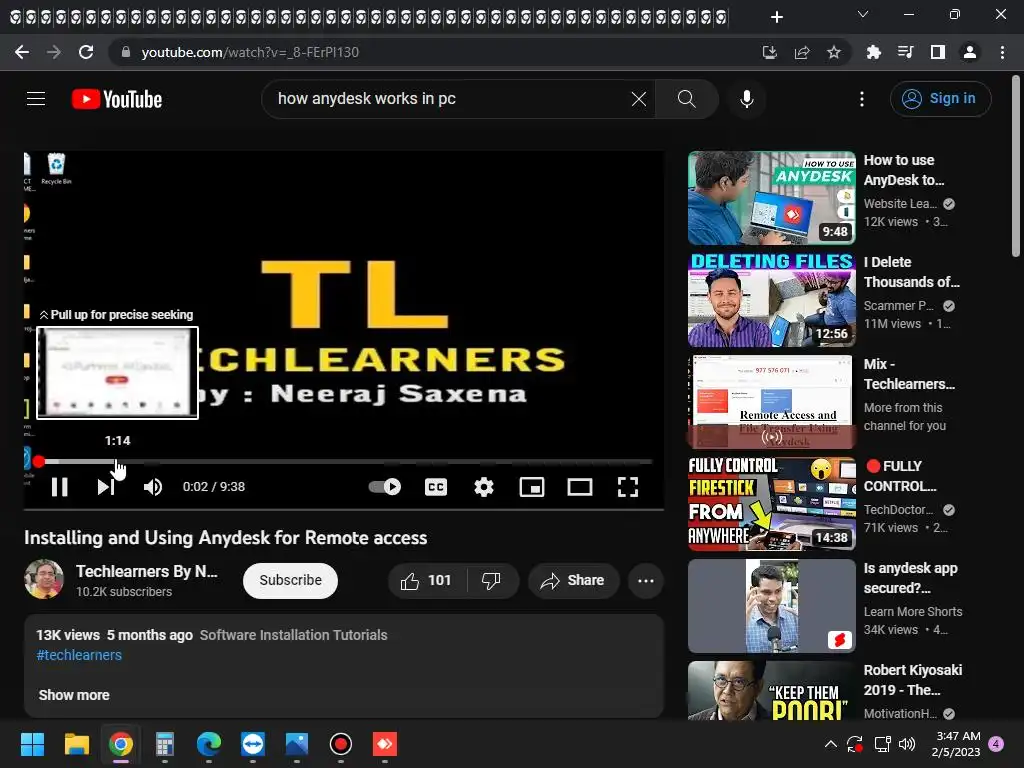Run the search with magnifier button
This screenshot has height=768, width=1024.
[x=686, y=99]
